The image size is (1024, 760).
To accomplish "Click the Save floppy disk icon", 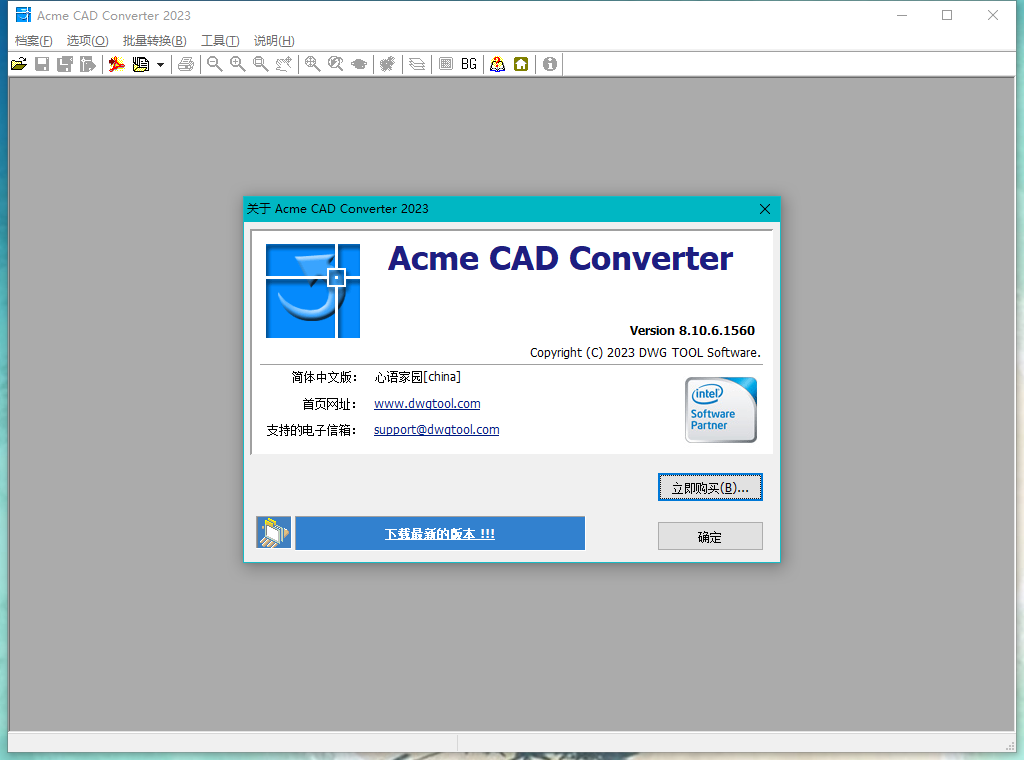I will (42, 64).
